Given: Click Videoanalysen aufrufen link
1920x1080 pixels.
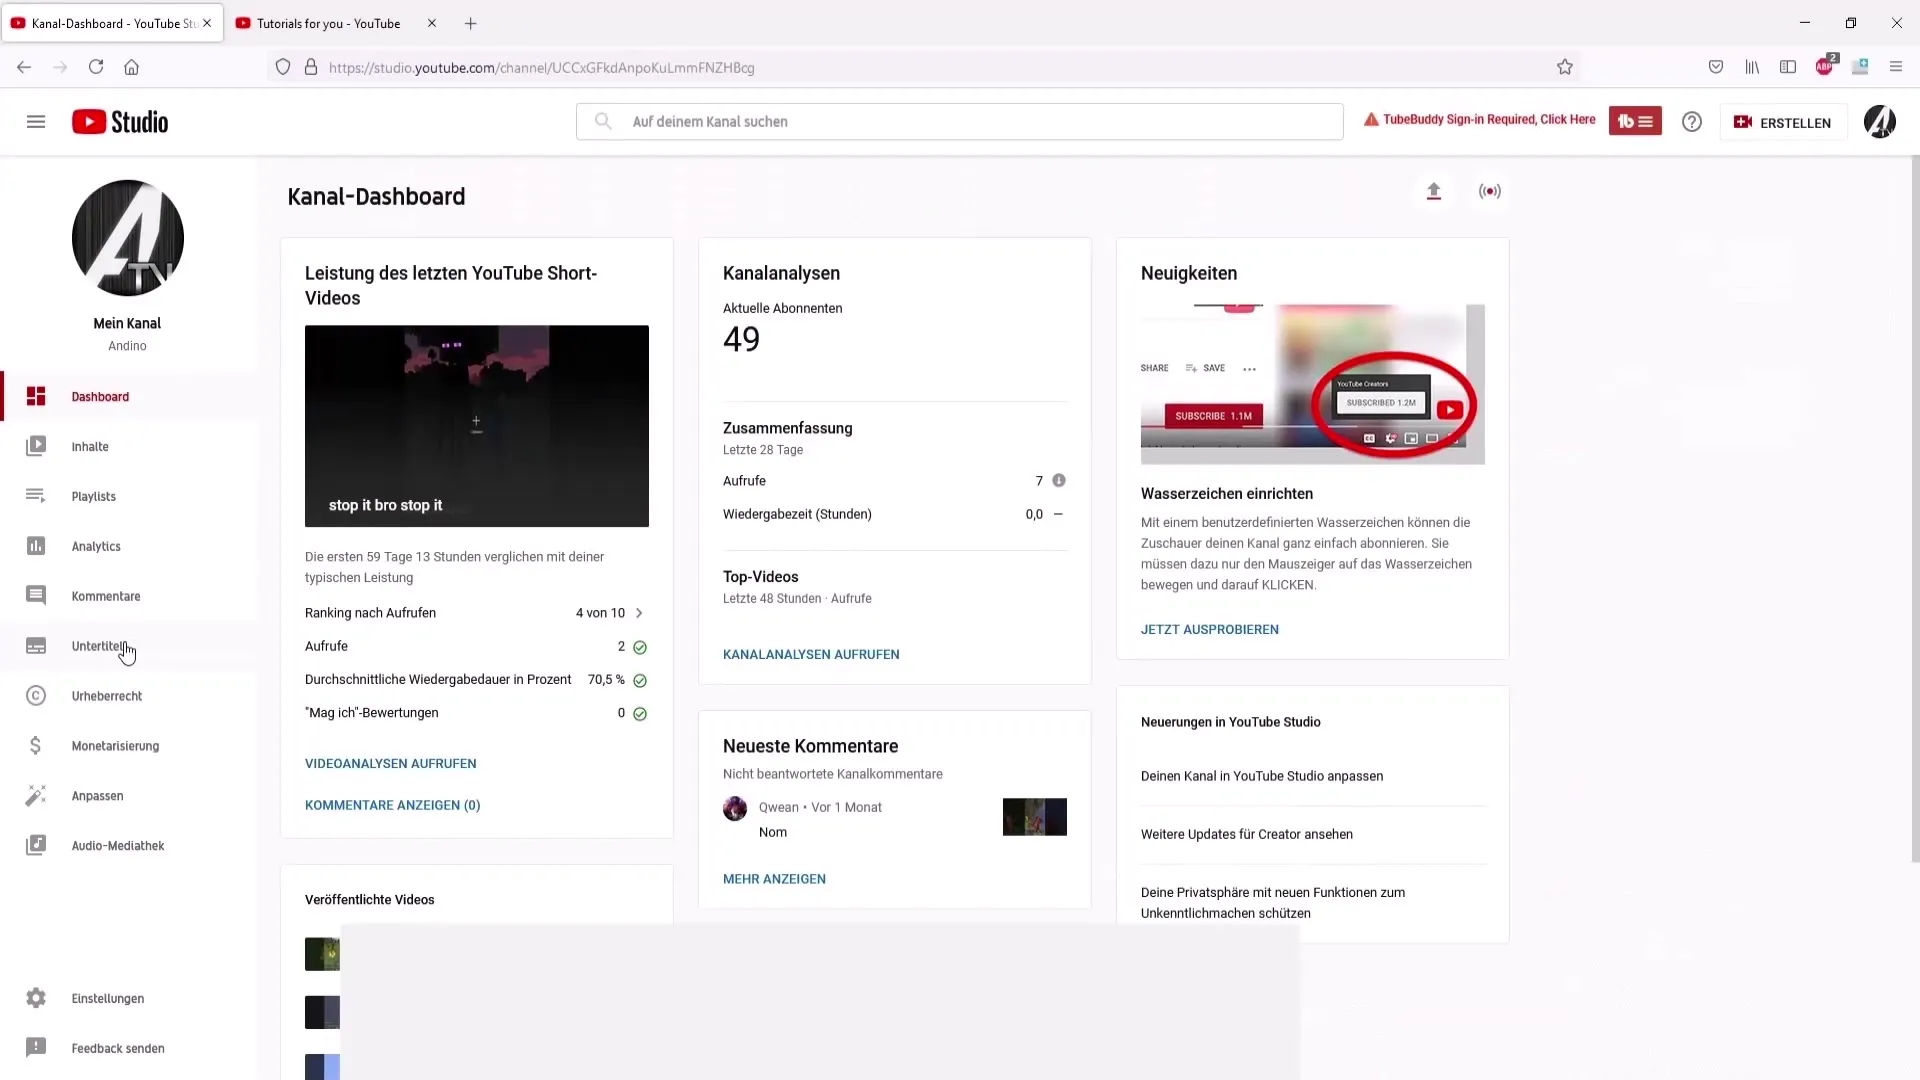Looking at the screenshot, I should (x=390, y=764).
